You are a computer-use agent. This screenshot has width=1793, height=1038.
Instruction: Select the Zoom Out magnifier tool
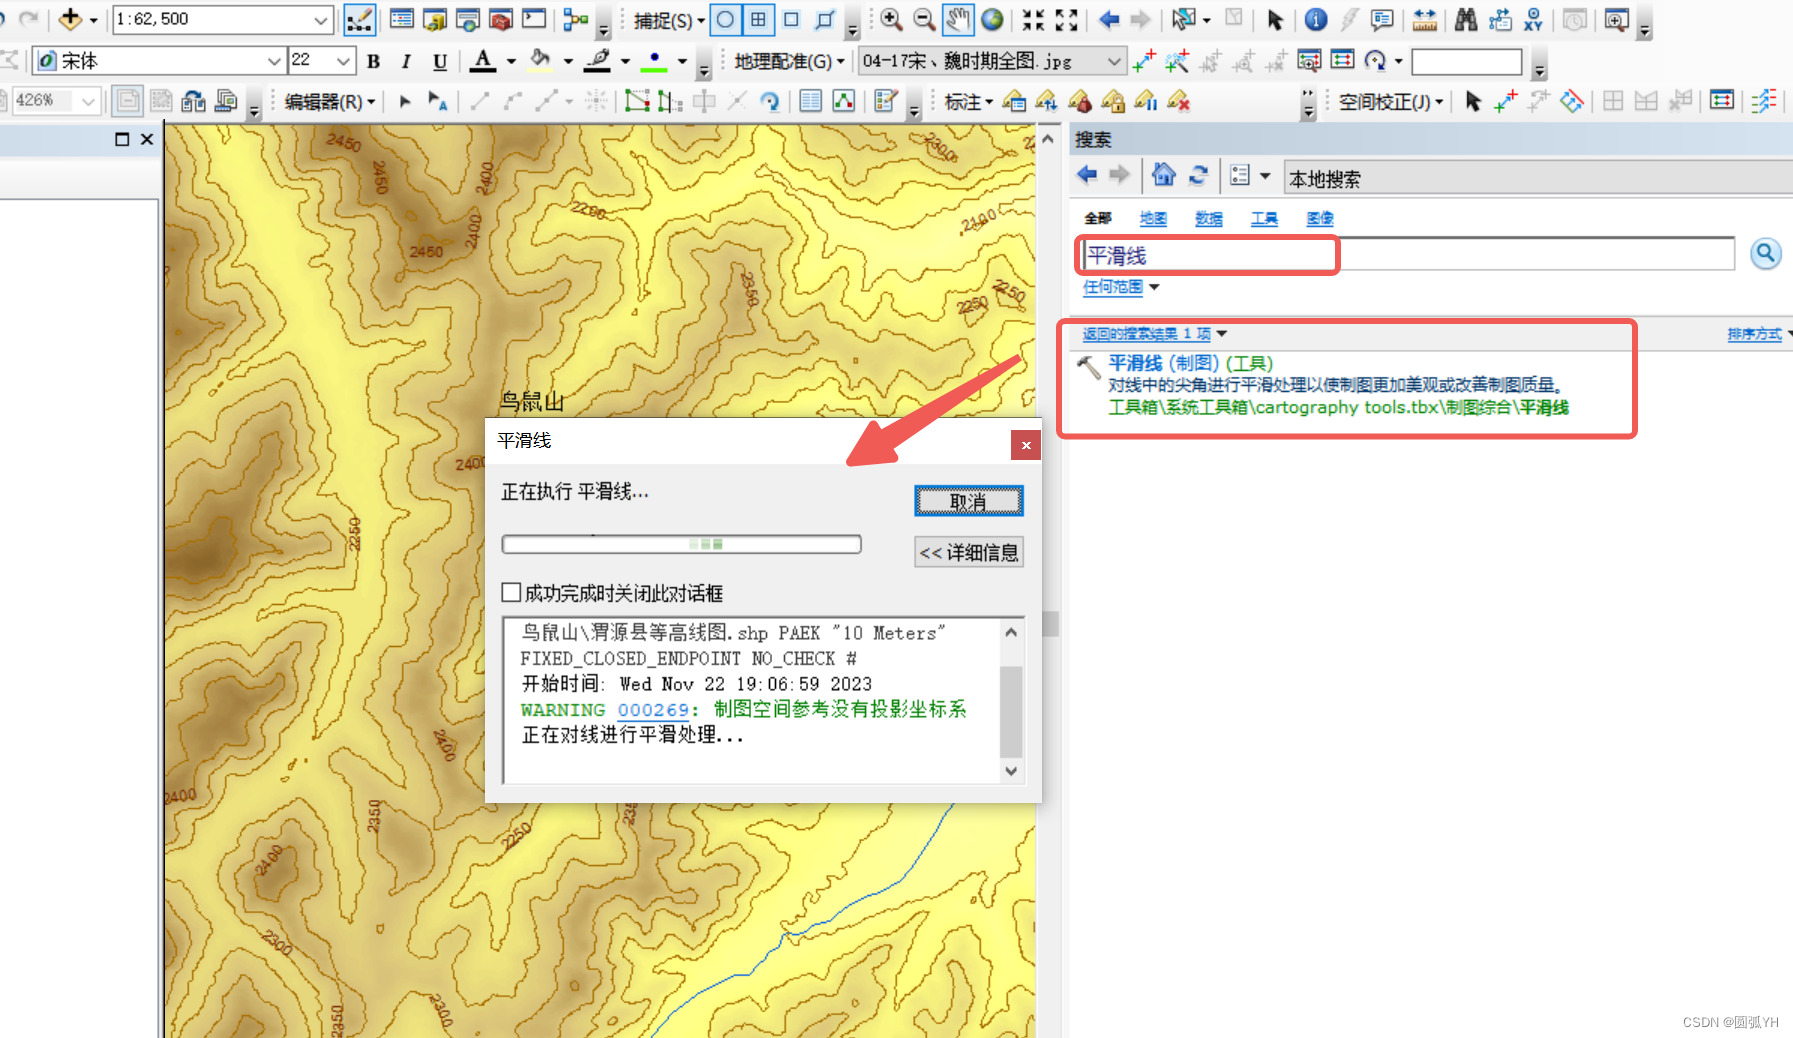pos(925,19)
